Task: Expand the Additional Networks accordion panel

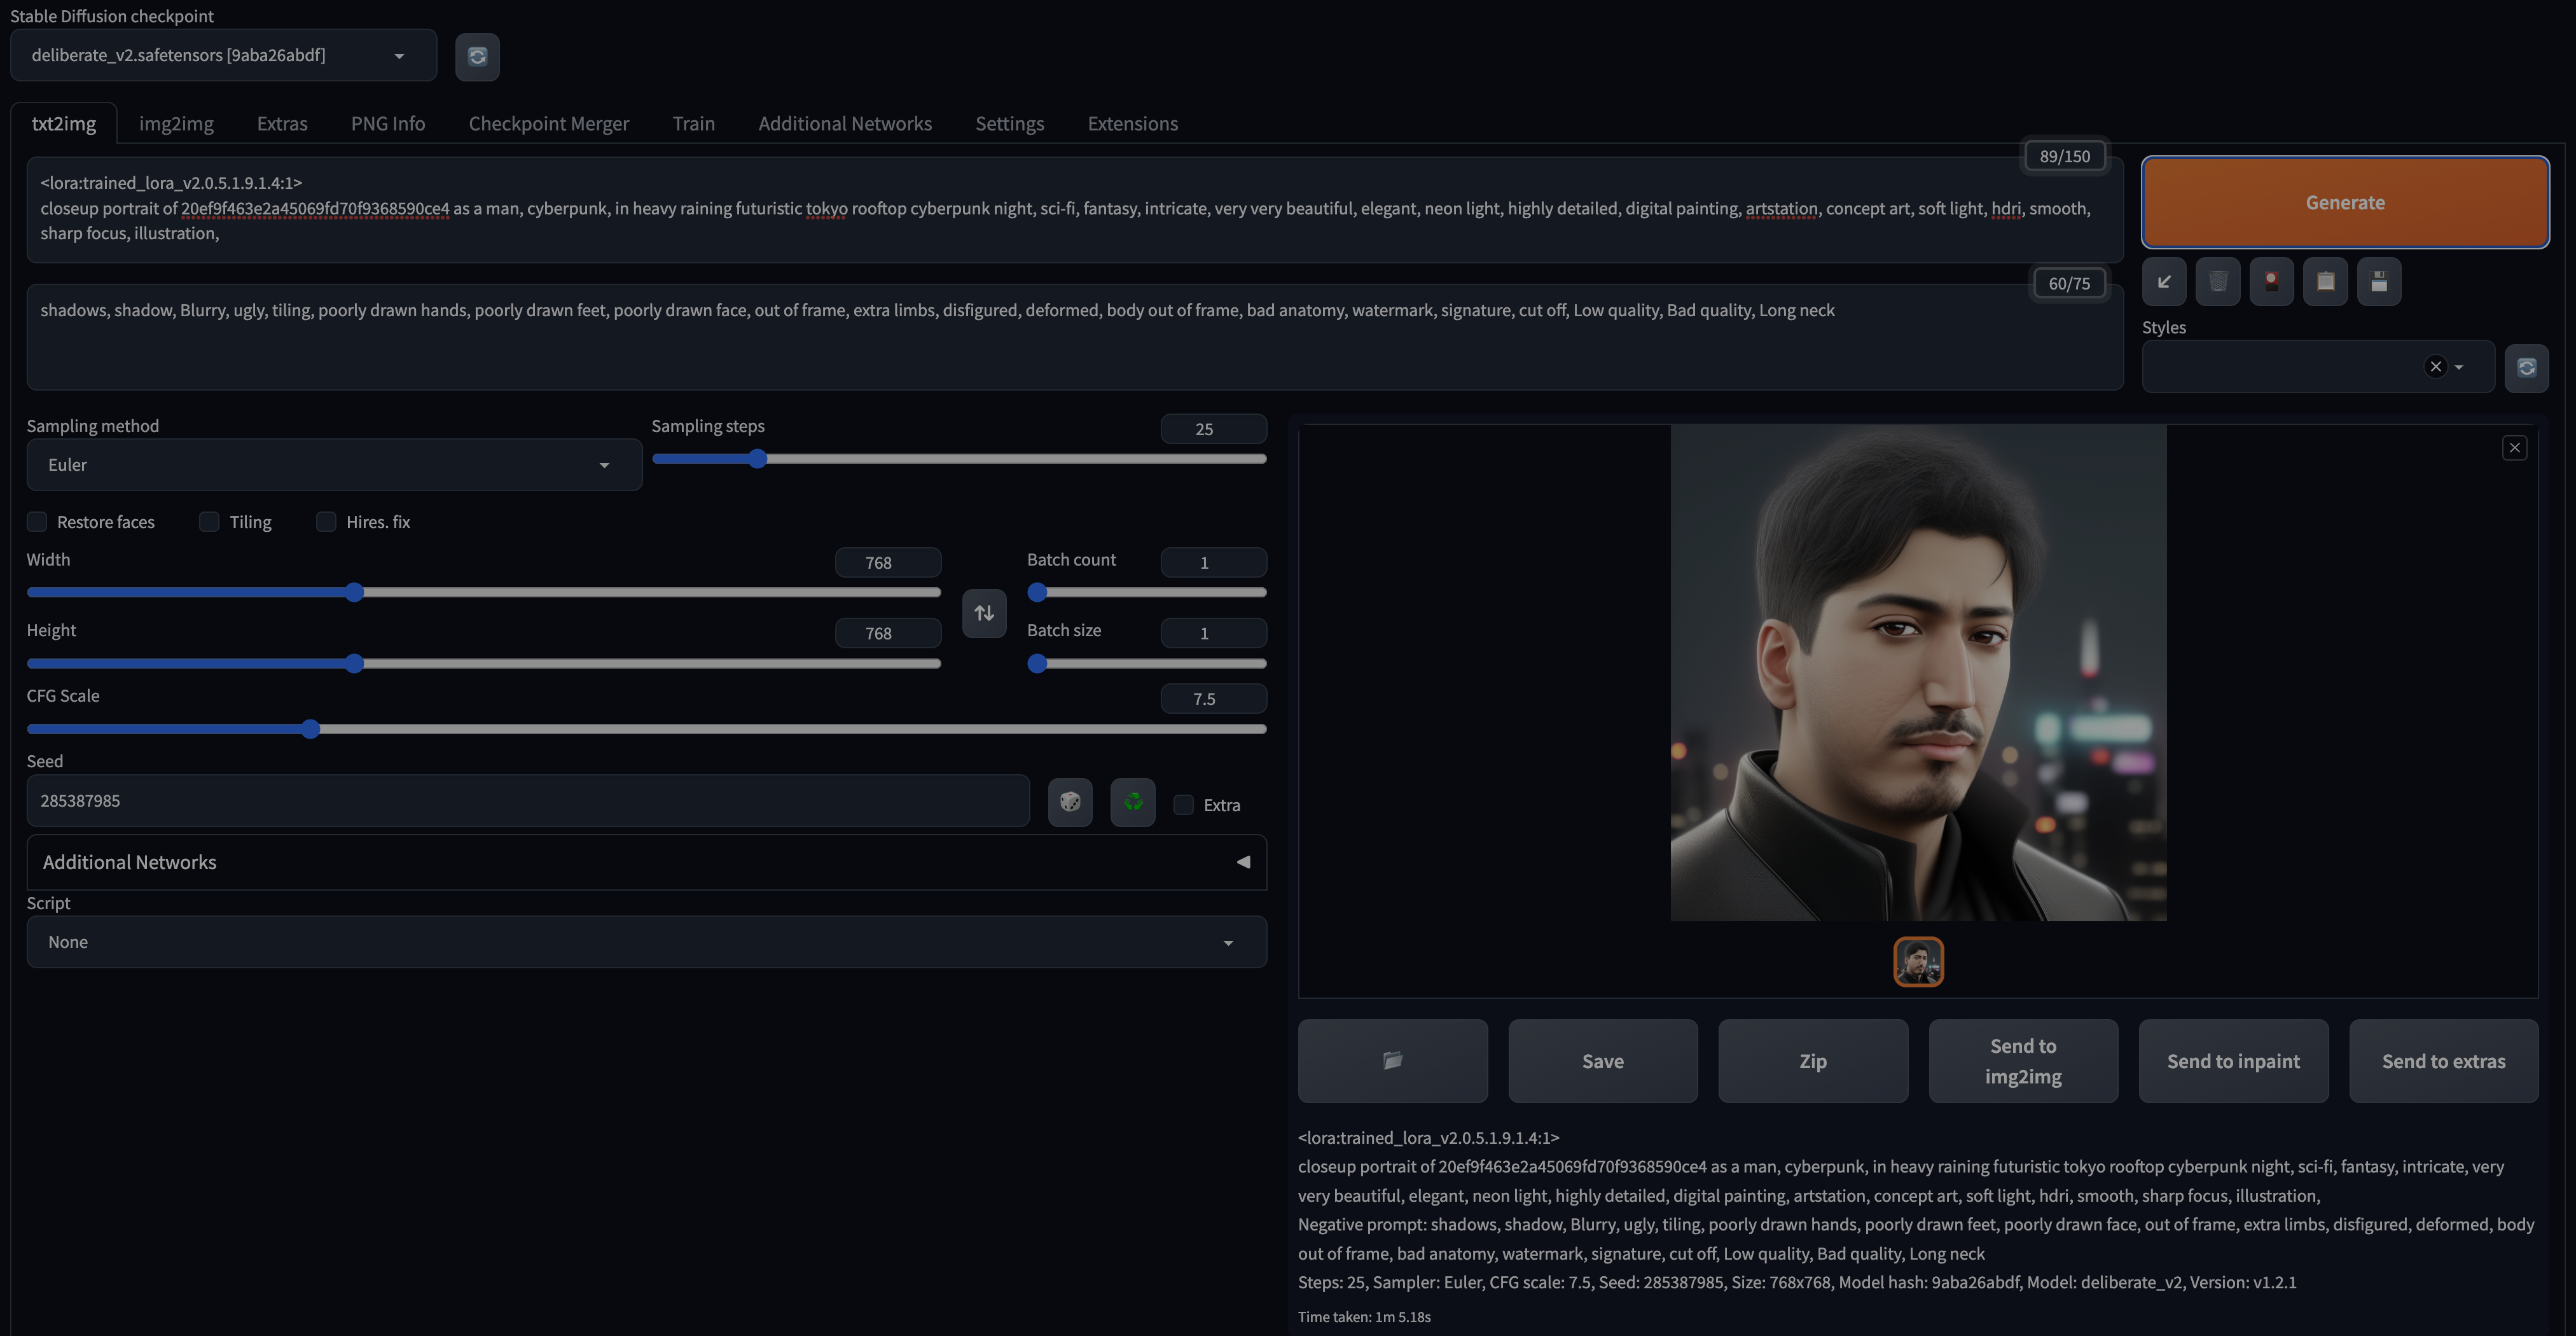Action: coord(646,862)
